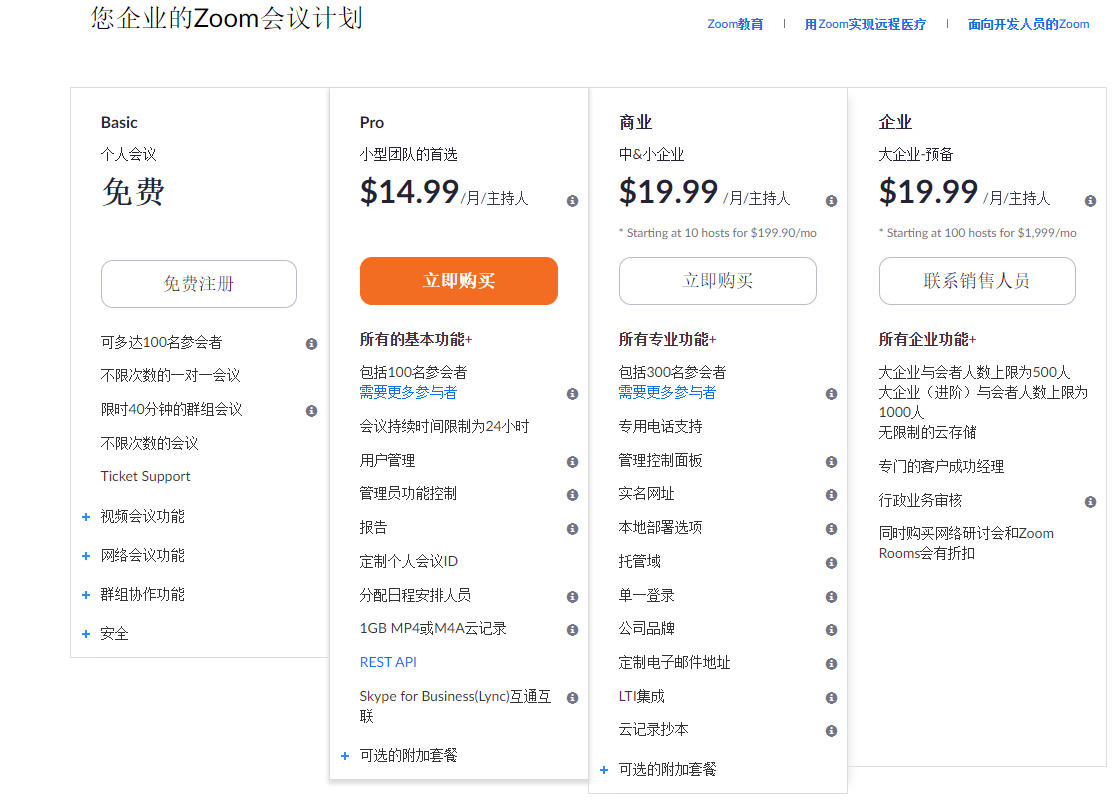Screen dimensions: 1112x808
Task: Click info icon for 云记录抄本
Action: (x=831, y=730)
